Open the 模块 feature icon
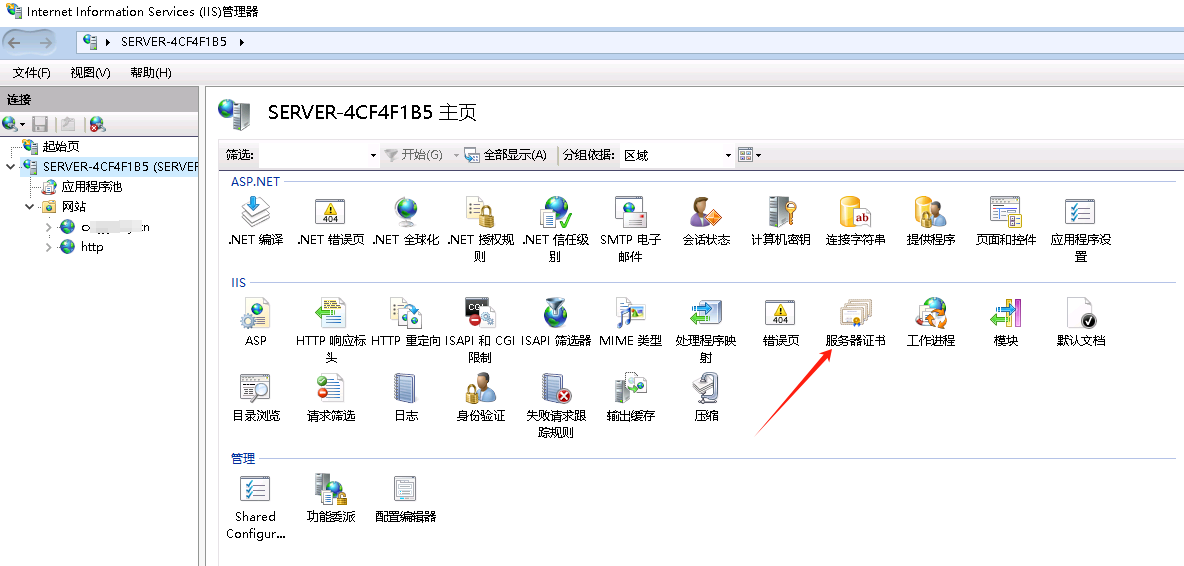Viewport: 1184px width, 566px height. (x=1006, y=312)
